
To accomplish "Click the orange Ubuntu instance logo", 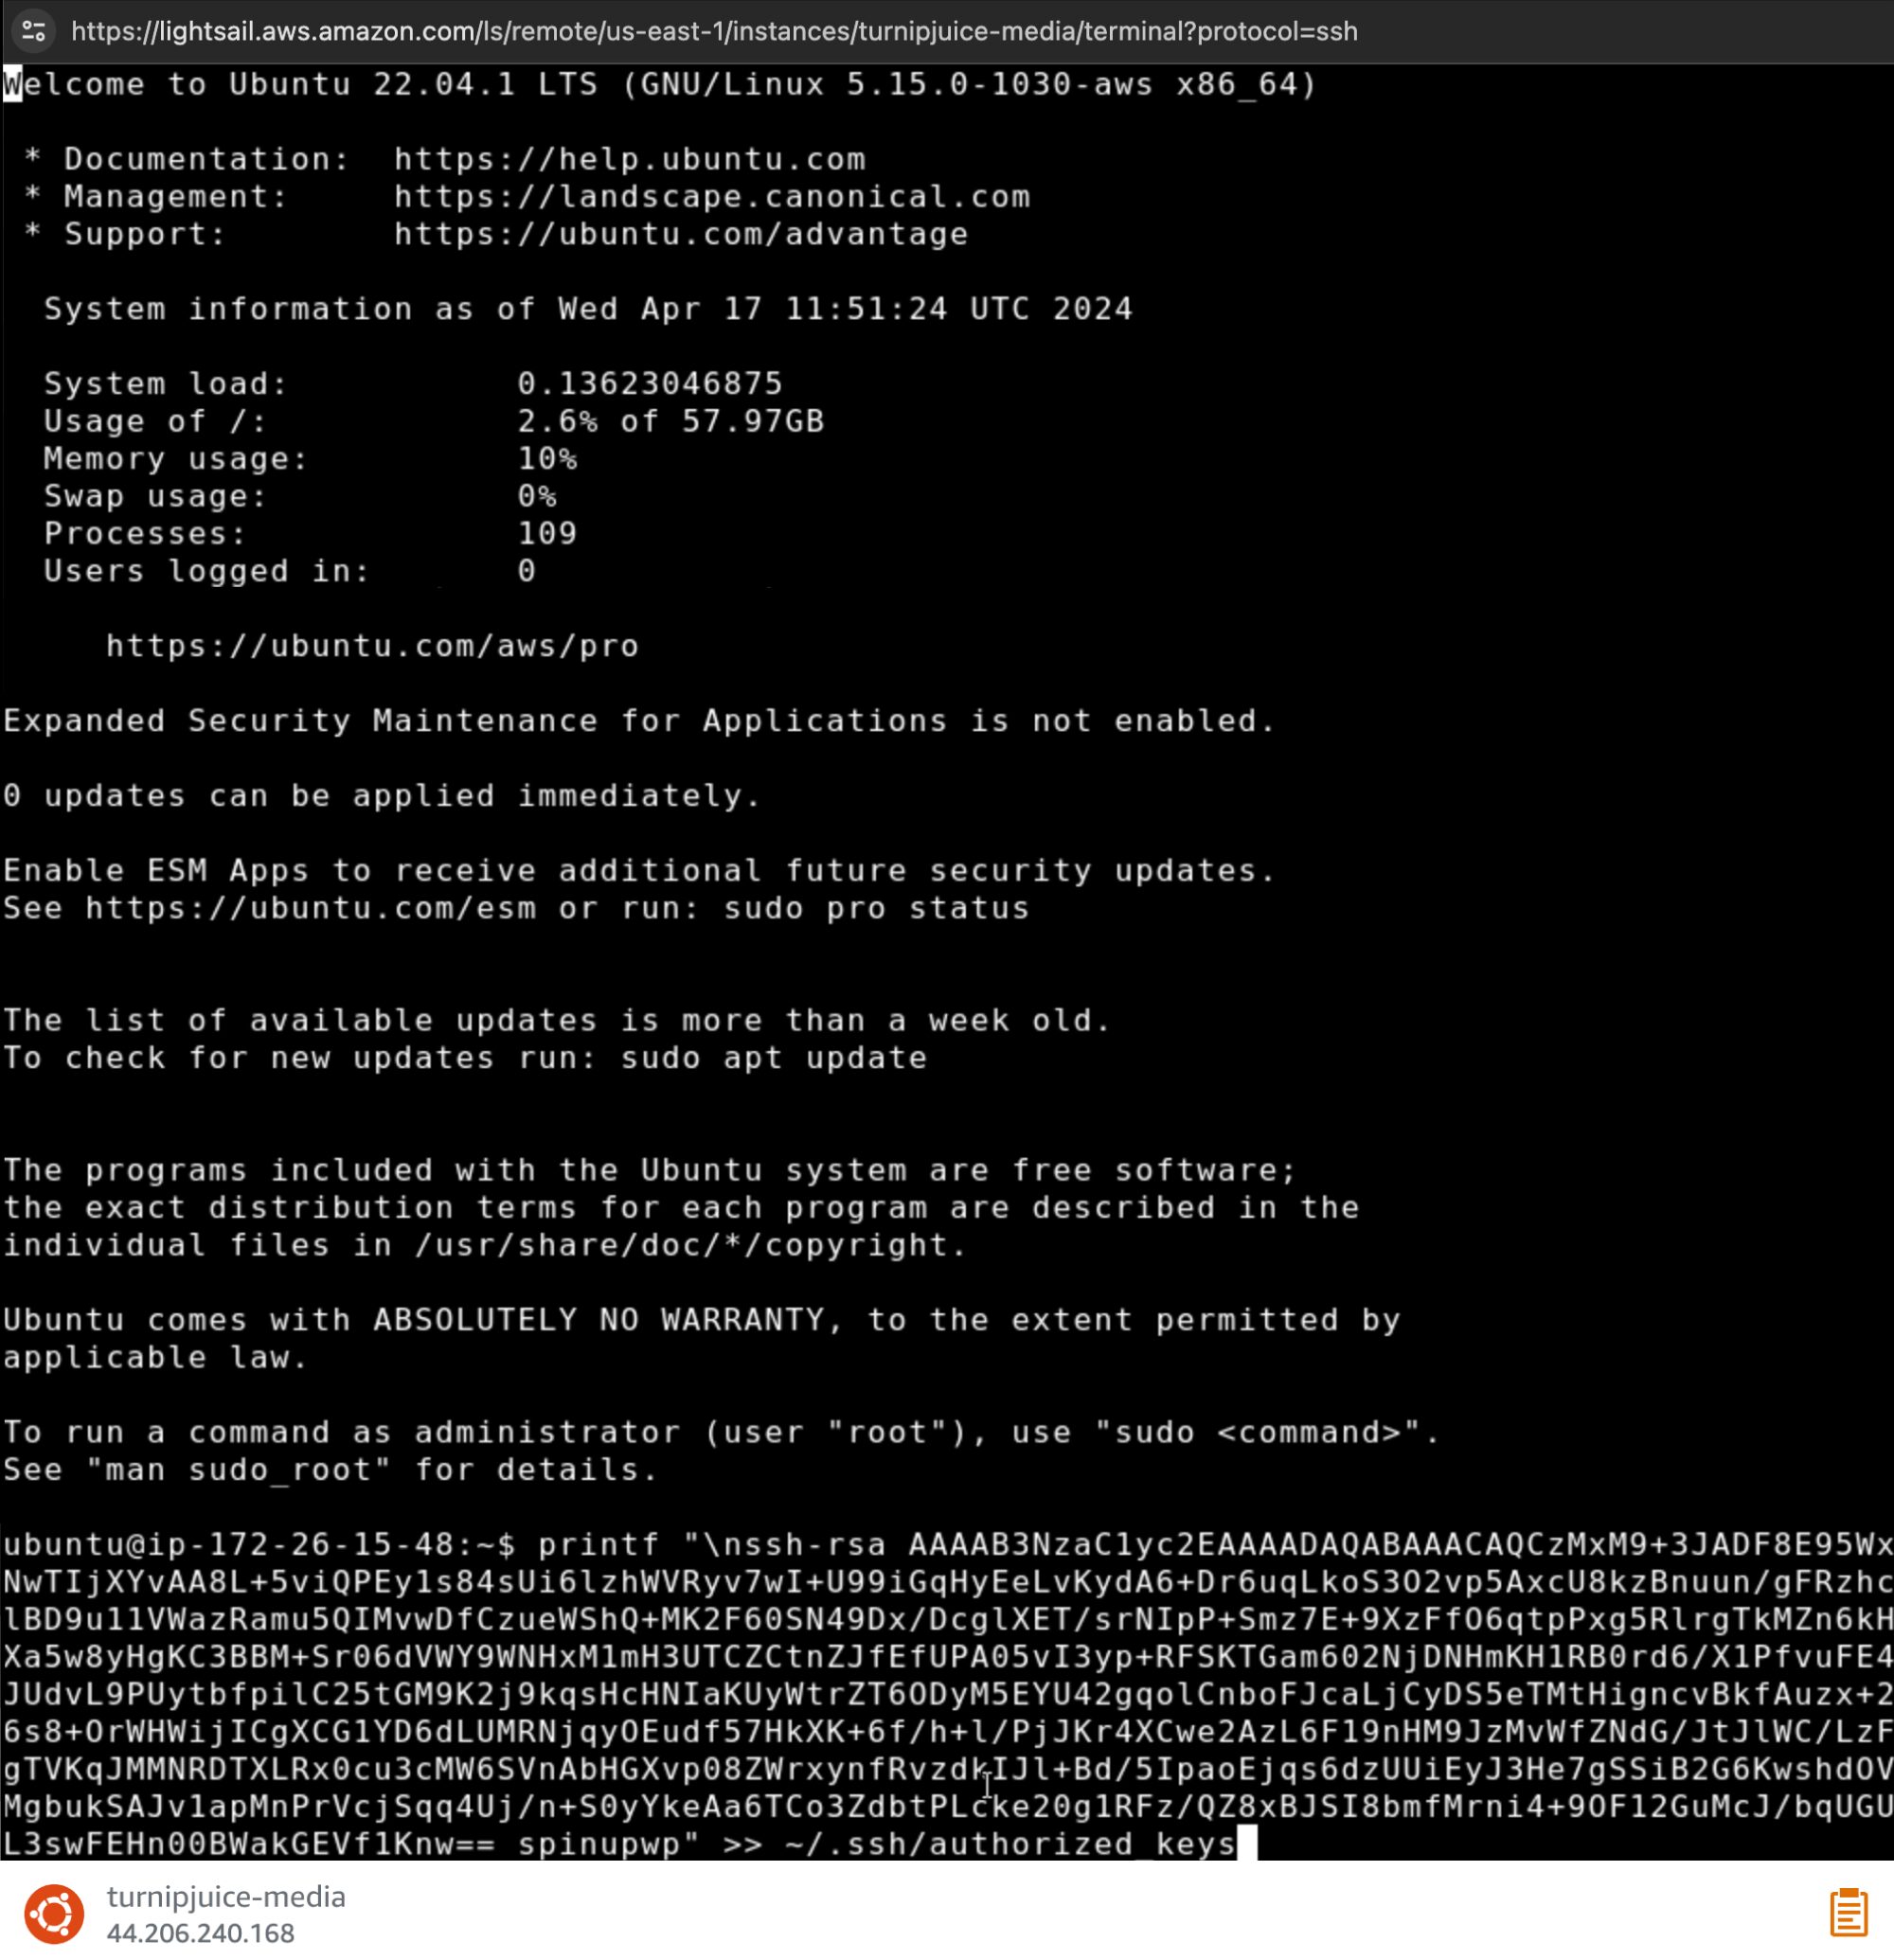I will coord(54,1914).
